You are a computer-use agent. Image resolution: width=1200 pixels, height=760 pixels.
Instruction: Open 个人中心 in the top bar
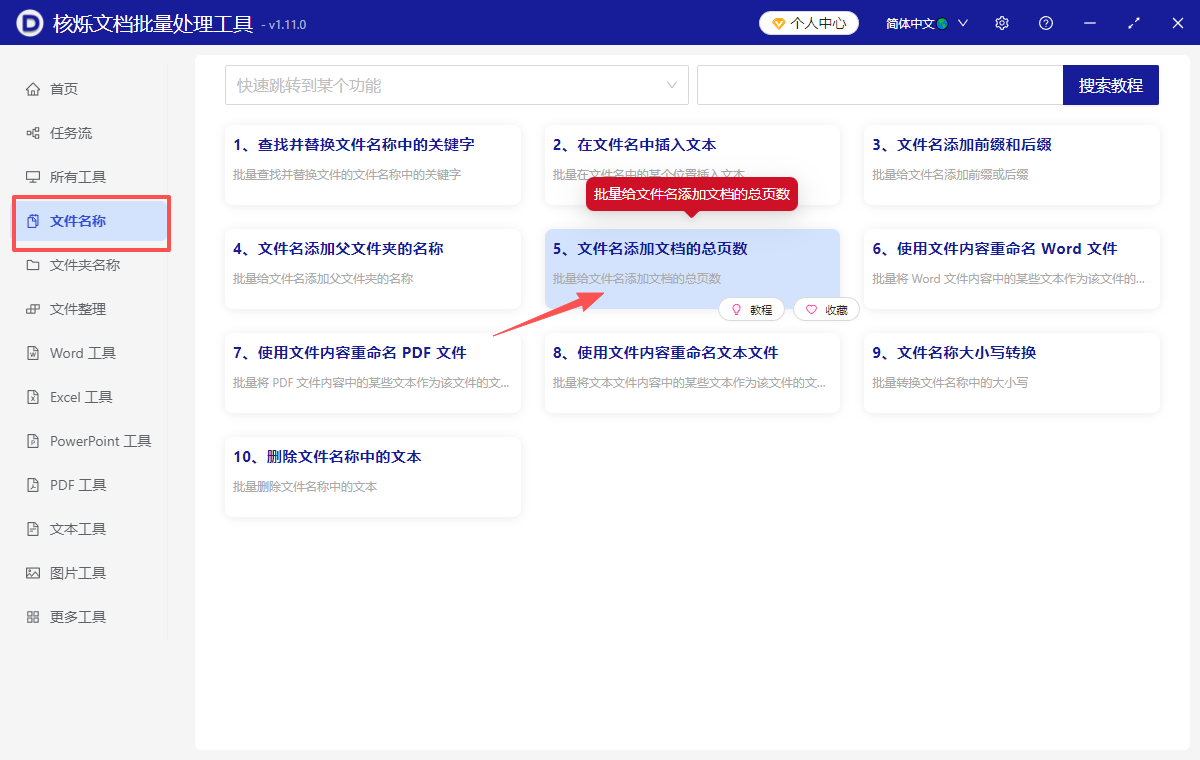(x=808, y=22)
